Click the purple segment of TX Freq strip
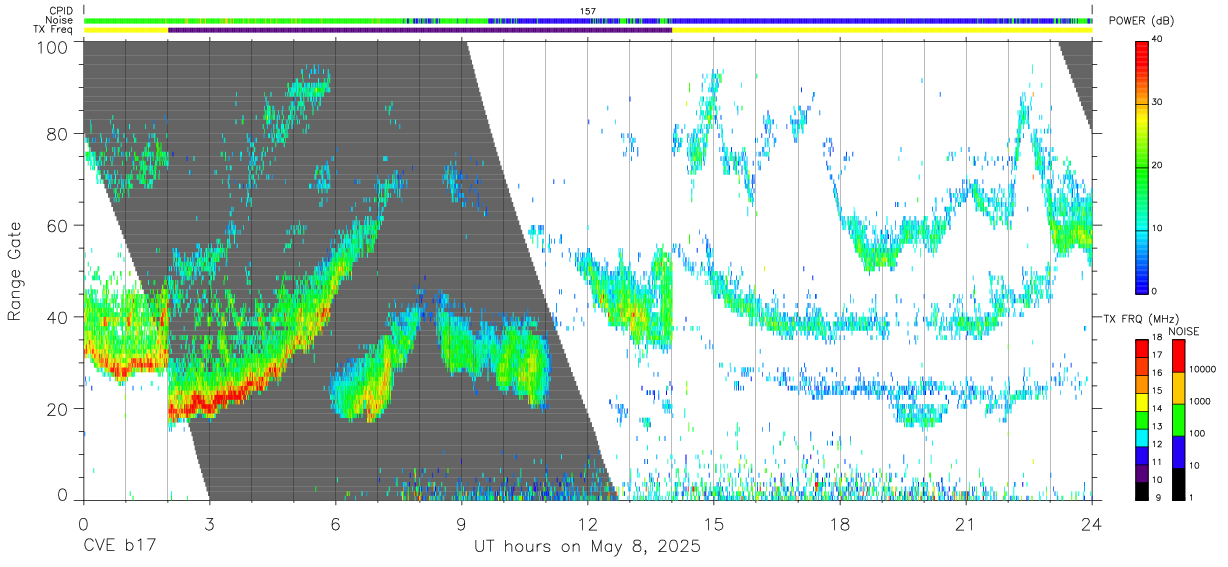1228x567 pixels. coord(420,30)
